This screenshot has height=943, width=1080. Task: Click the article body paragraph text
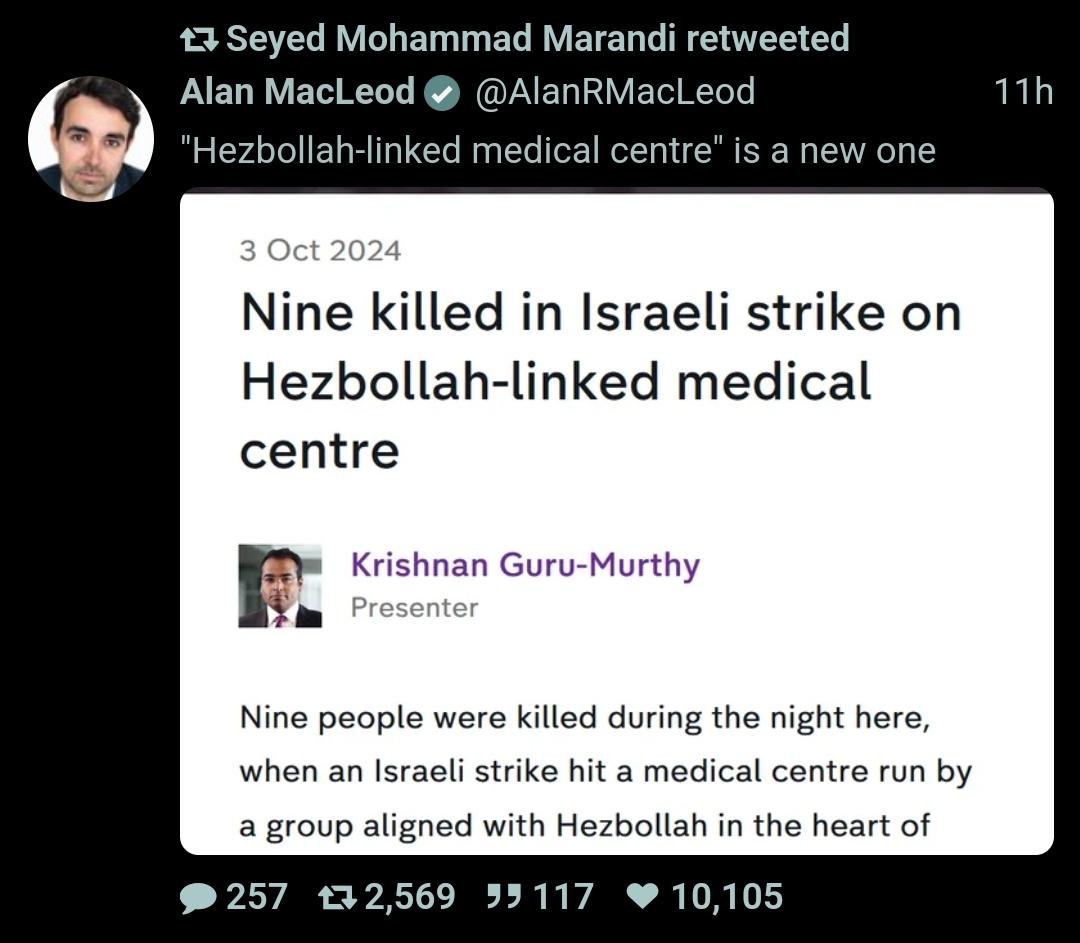pyautogui.click(x=604, y=772)
